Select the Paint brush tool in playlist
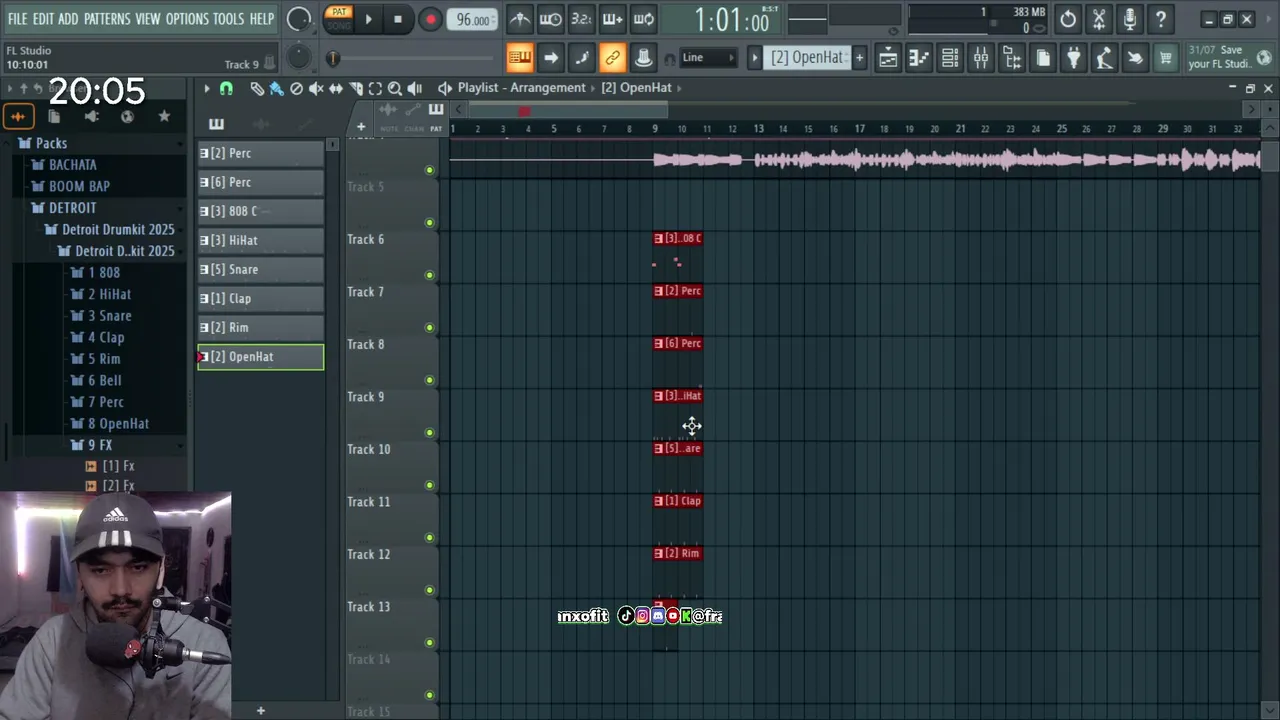This screenshot has height=720, width=1280. [277, 88]
